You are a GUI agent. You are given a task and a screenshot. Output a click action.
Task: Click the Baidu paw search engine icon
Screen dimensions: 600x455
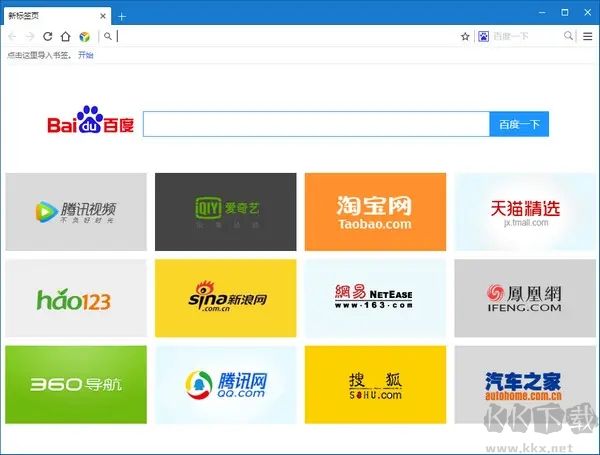[484, 36]
